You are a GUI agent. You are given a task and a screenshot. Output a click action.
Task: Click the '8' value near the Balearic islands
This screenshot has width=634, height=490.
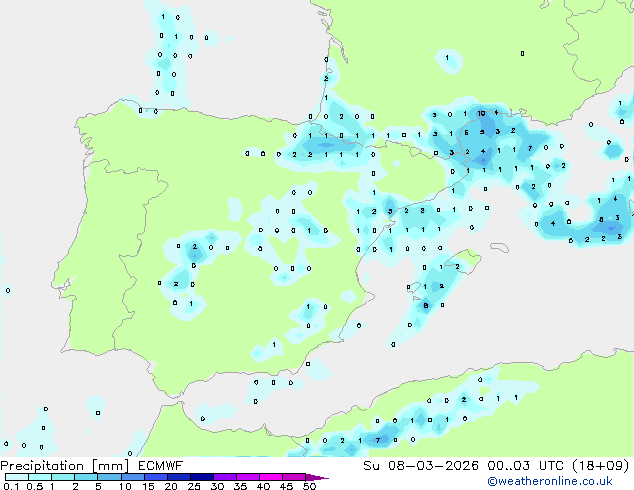coord(426,306)
